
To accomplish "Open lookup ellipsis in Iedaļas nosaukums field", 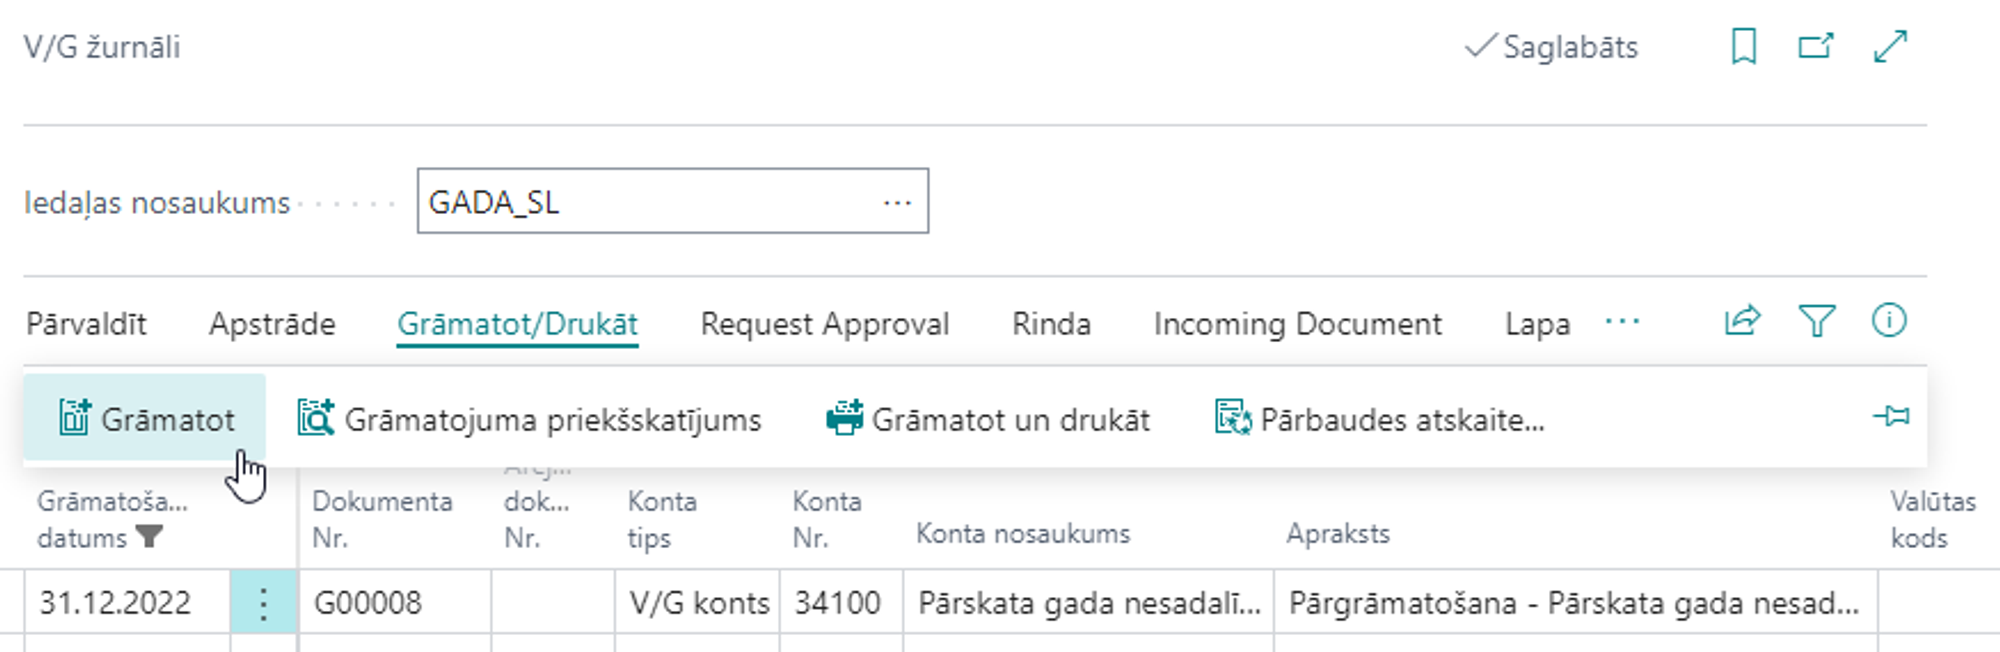I will pos(897,202).
